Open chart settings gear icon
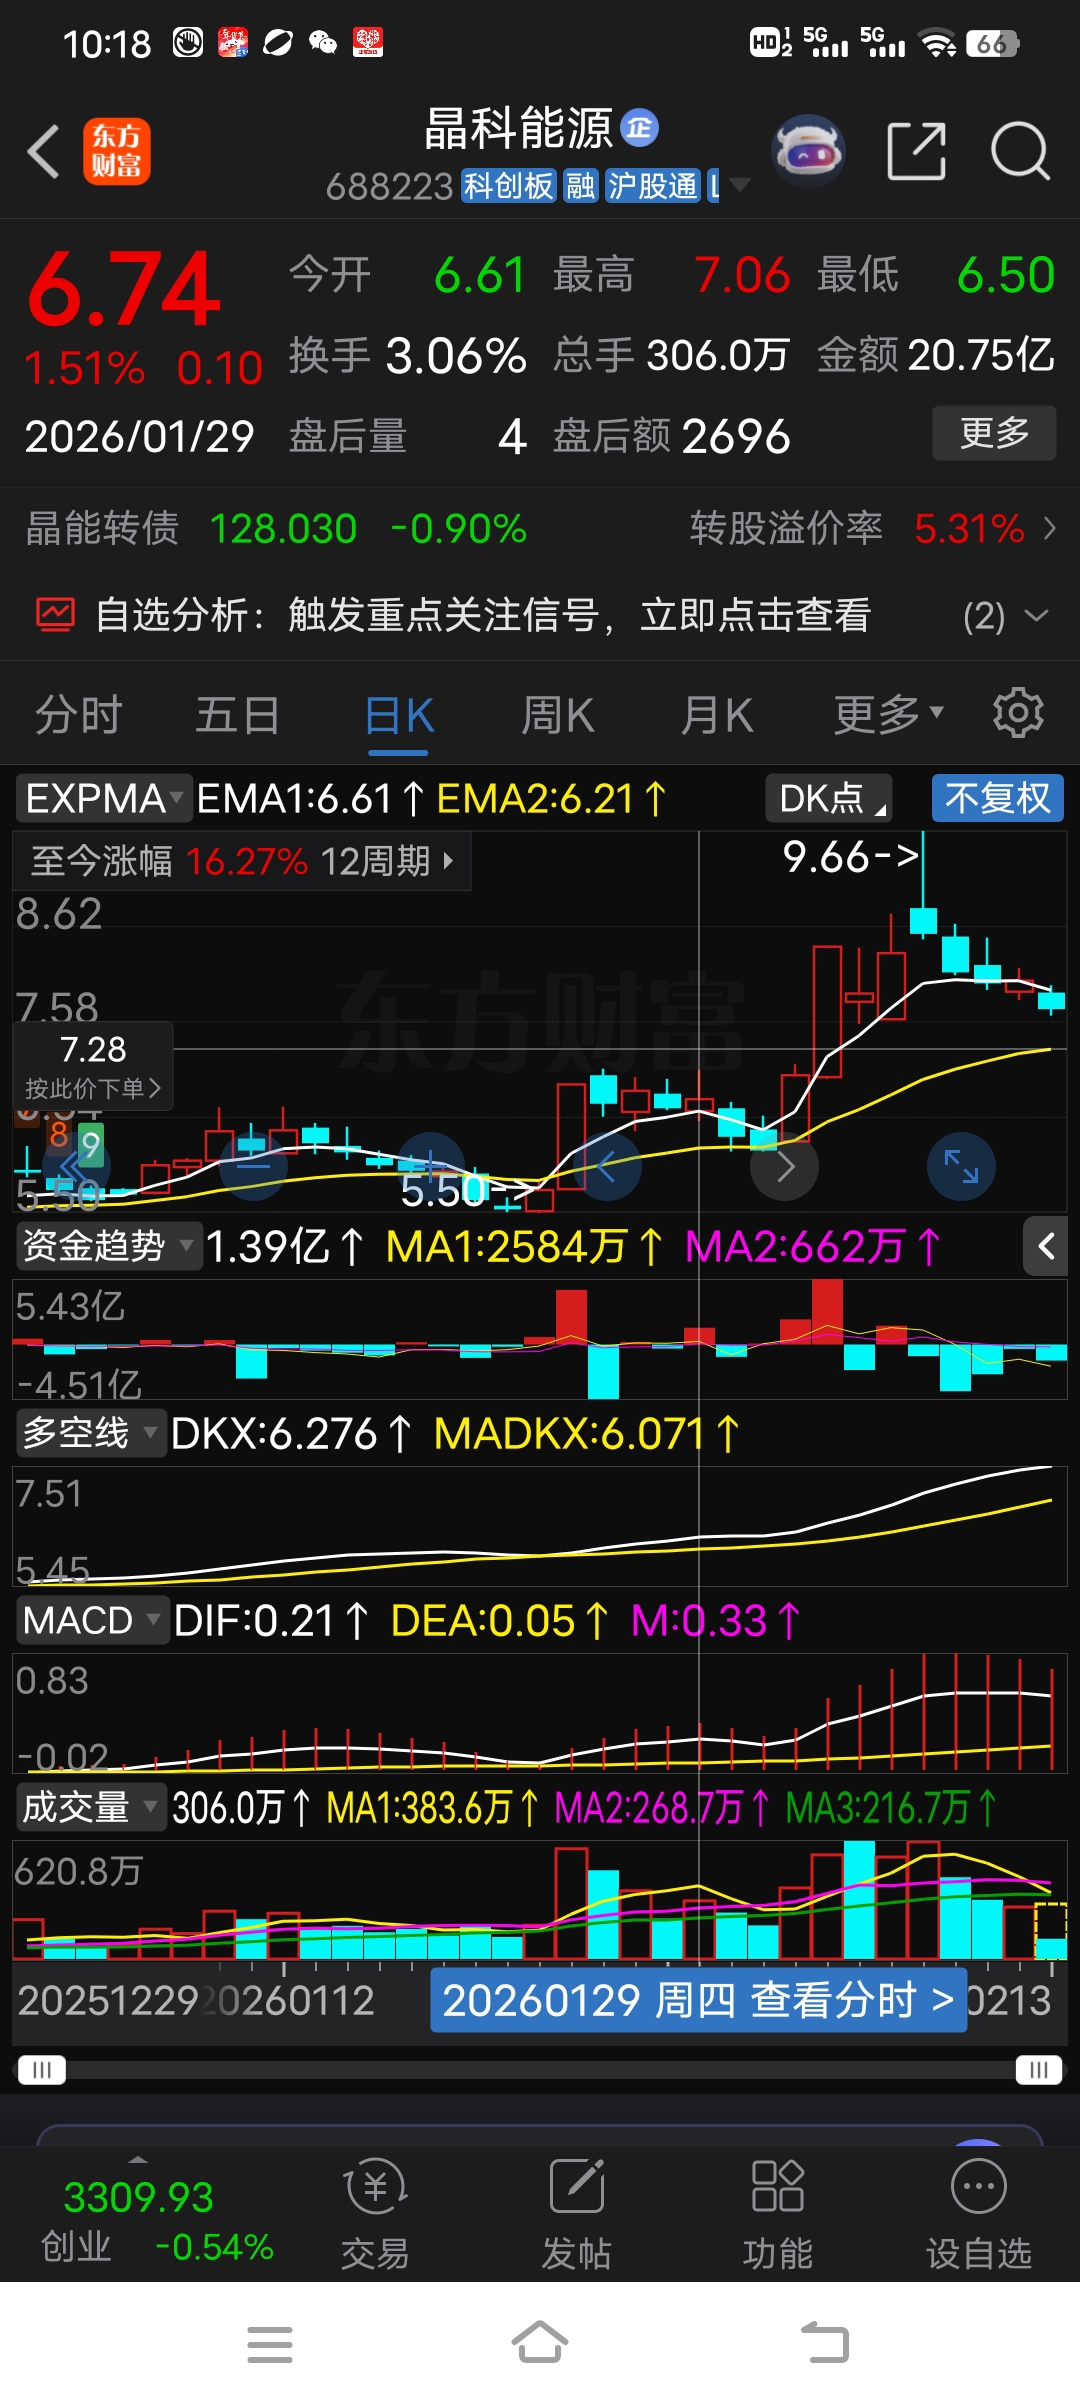This screenshot has width=1080, height=2408. [x=1018, y=713]
